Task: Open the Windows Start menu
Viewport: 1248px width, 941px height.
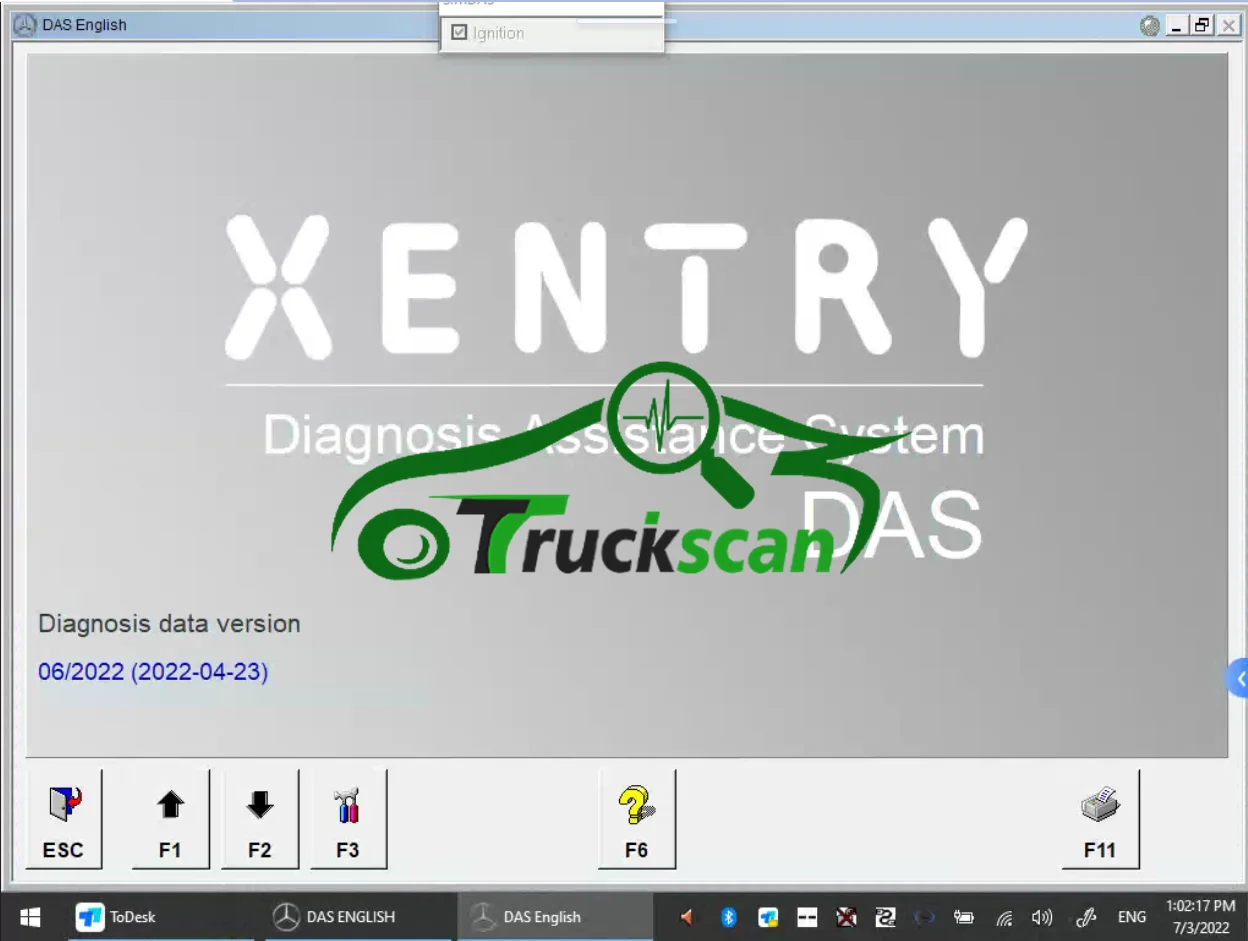Action: tap(30, 917)
